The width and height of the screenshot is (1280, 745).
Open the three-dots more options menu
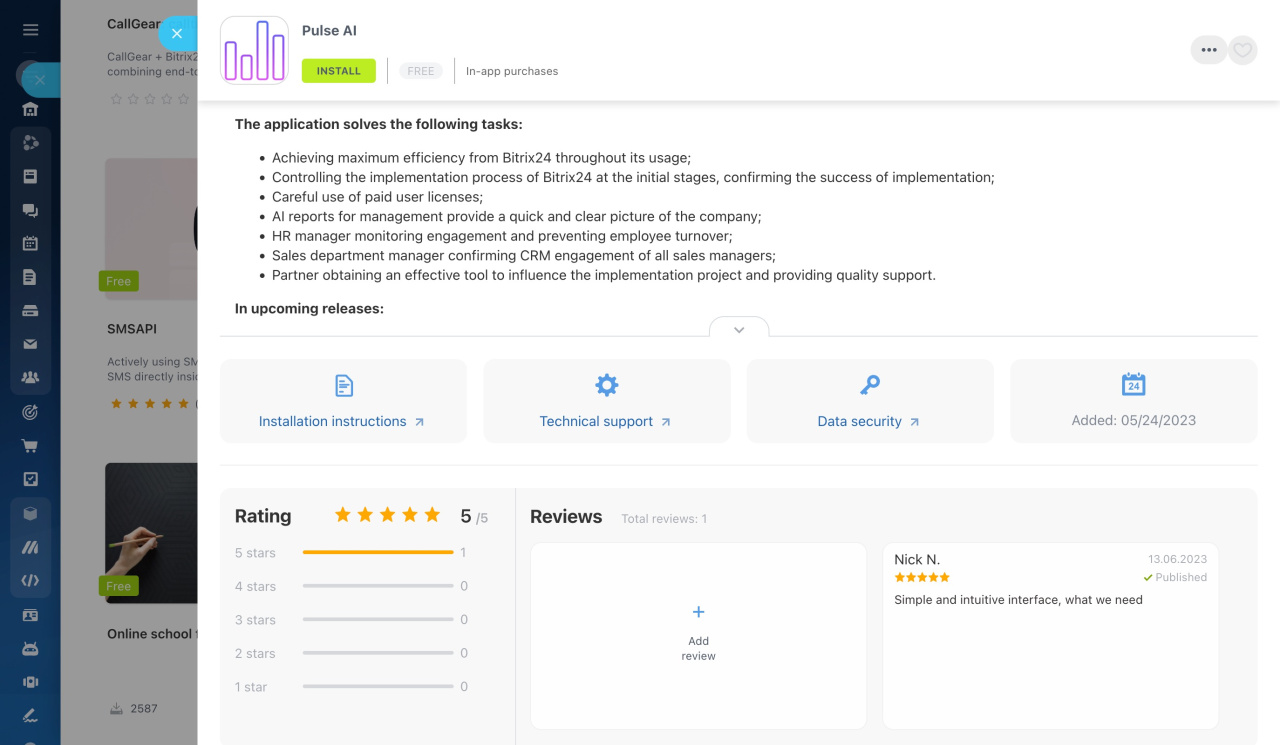tap(1208, 50)
